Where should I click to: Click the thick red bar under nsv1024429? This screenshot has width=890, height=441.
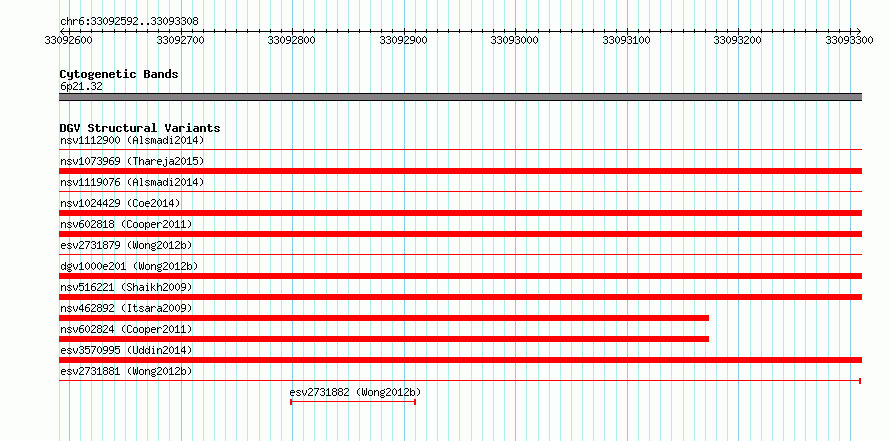[x=460, y=213]
